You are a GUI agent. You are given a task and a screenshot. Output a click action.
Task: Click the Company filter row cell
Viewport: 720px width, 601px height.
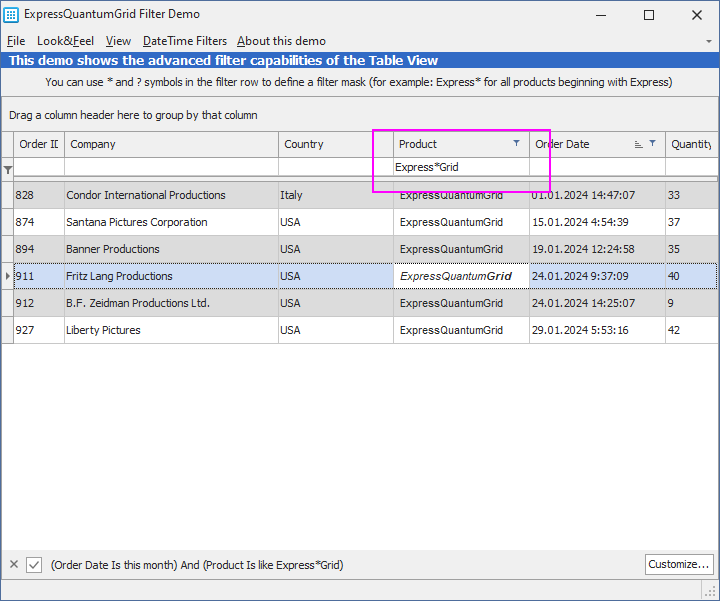[171, 167]
